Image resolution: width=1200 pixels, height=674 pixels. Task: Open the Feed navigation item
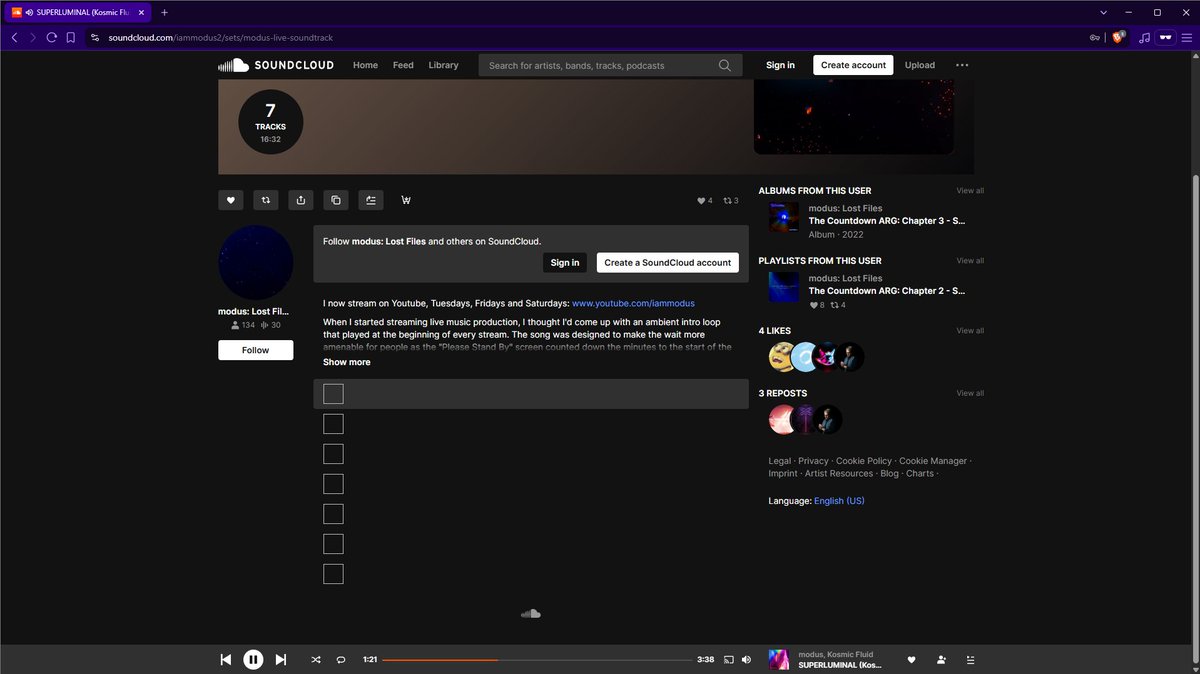[403, 65]
